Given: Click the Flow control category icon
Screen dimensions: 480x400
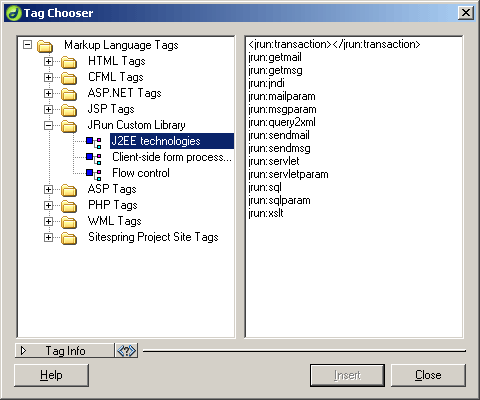Looking at the screenshot, I should click(x=94, y=174).
